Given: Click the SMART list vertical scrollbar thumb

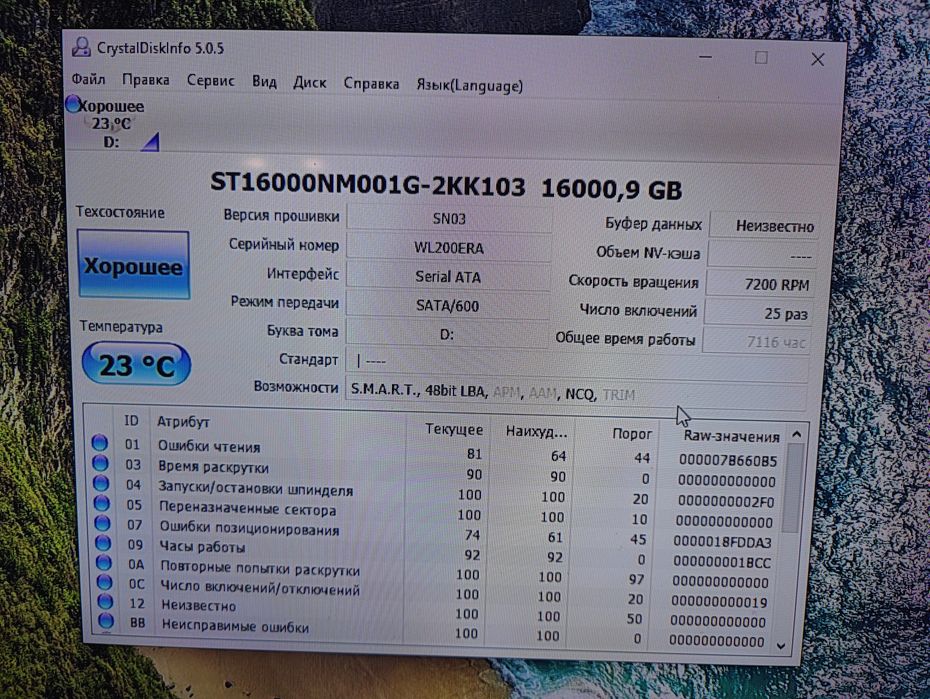Looking at the screenshot, I should coord(793,489).
